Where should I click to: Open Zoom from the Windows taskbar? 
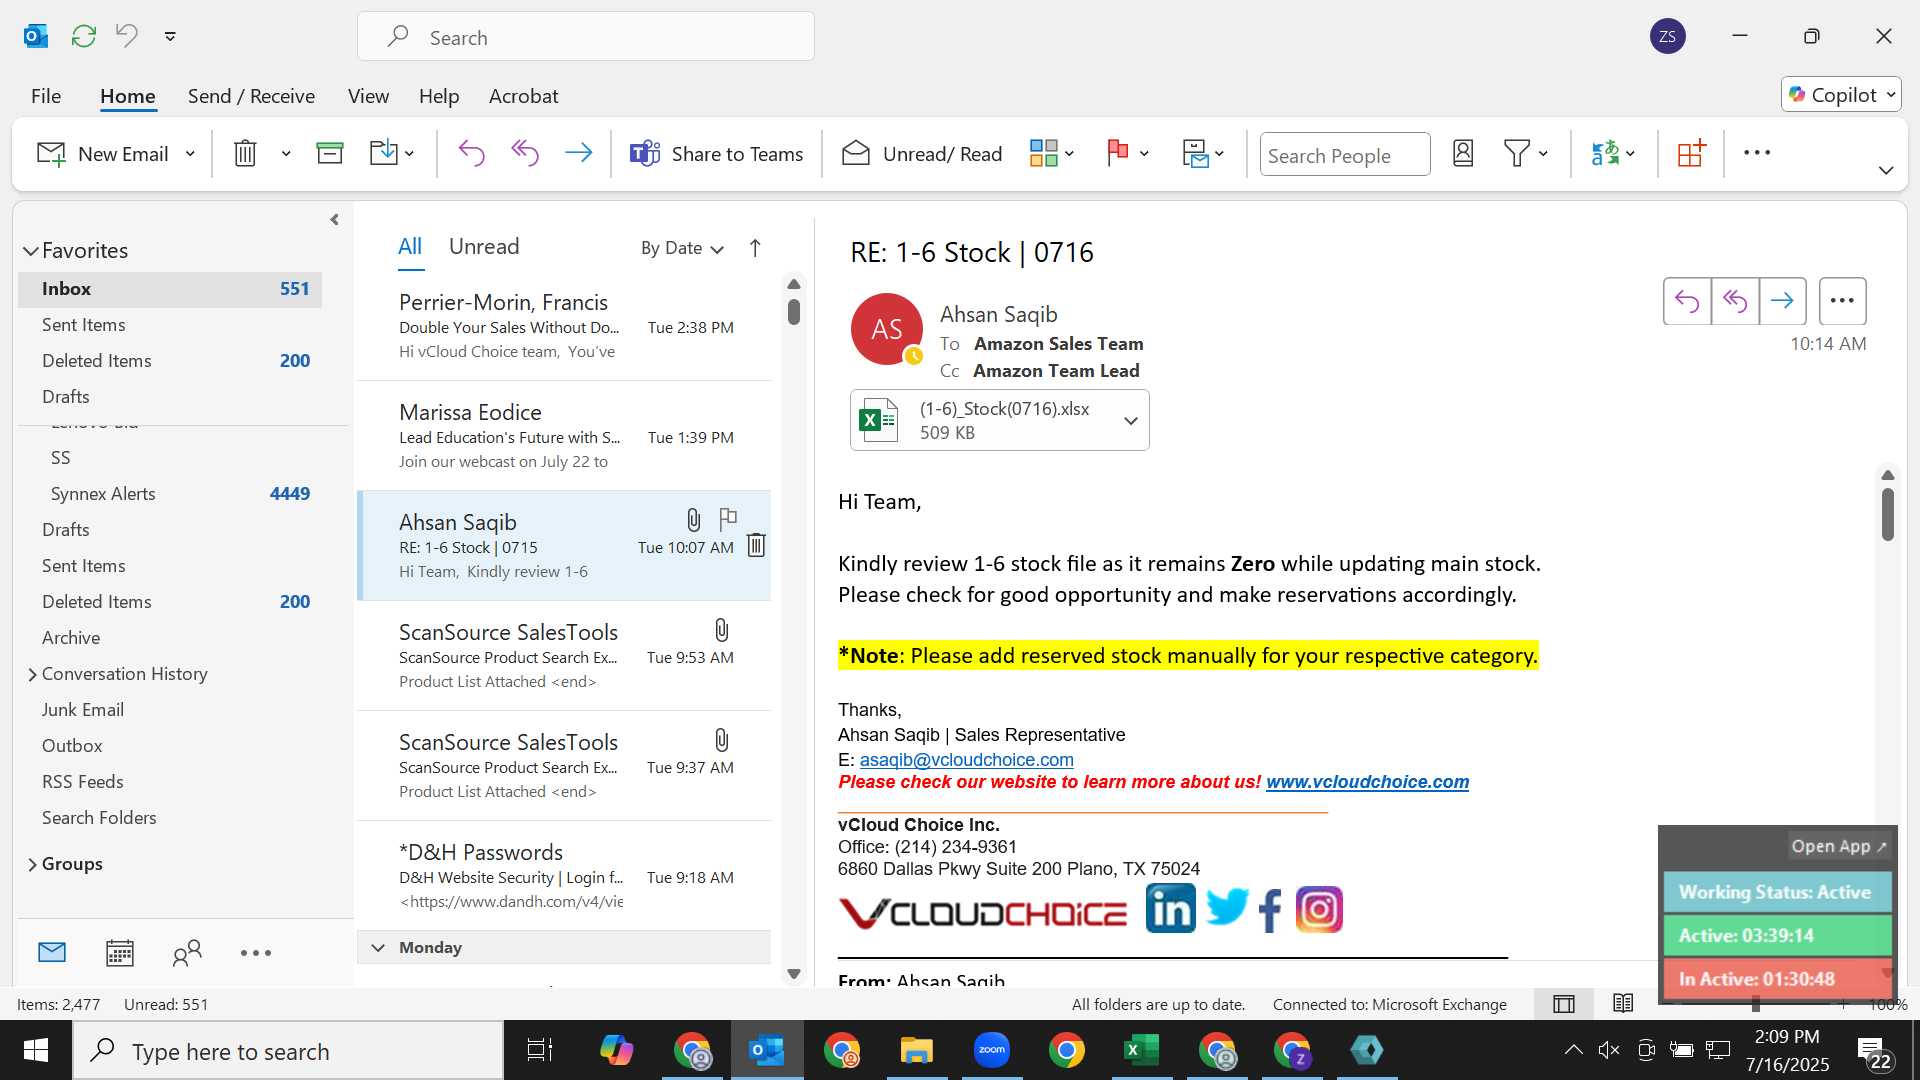point(992,1050)
